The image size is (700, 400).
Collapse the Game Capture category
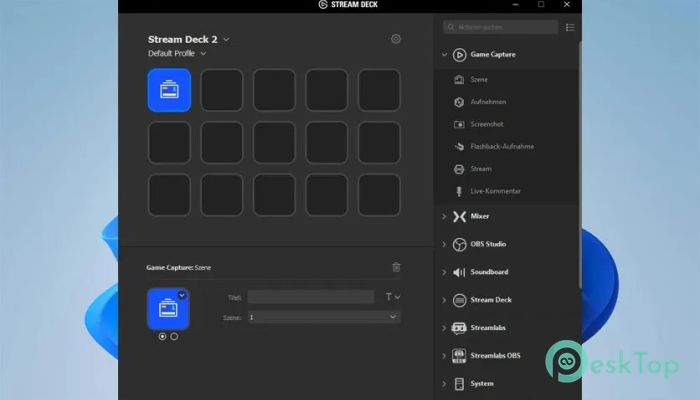[444, 54]
